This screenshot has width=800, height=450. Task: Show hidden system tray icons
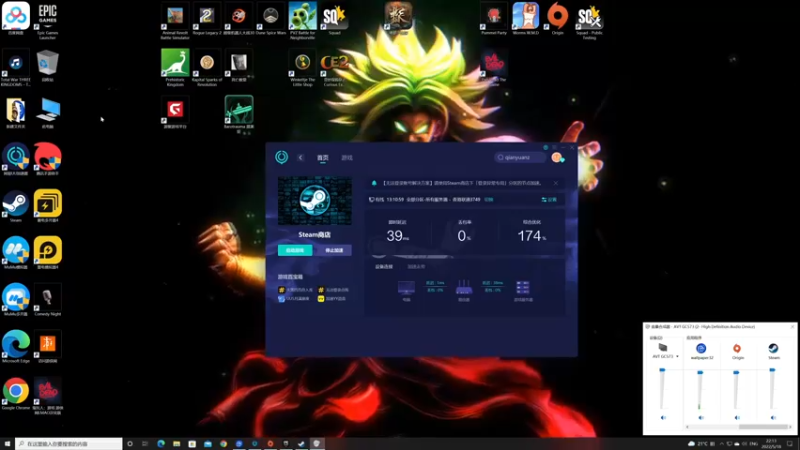(721, 444)
